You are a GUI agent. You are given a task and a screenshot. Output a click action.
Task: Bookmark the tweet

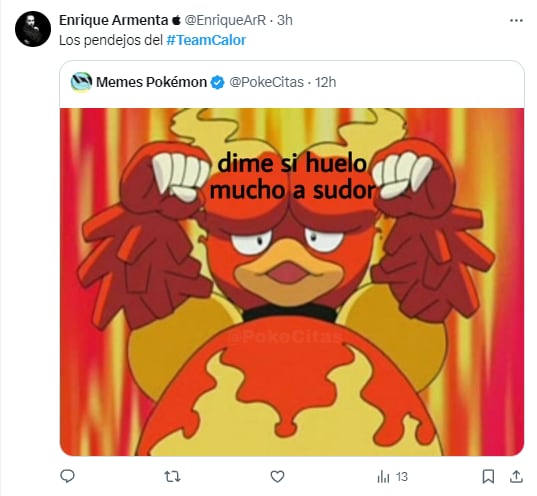(488, 476)
